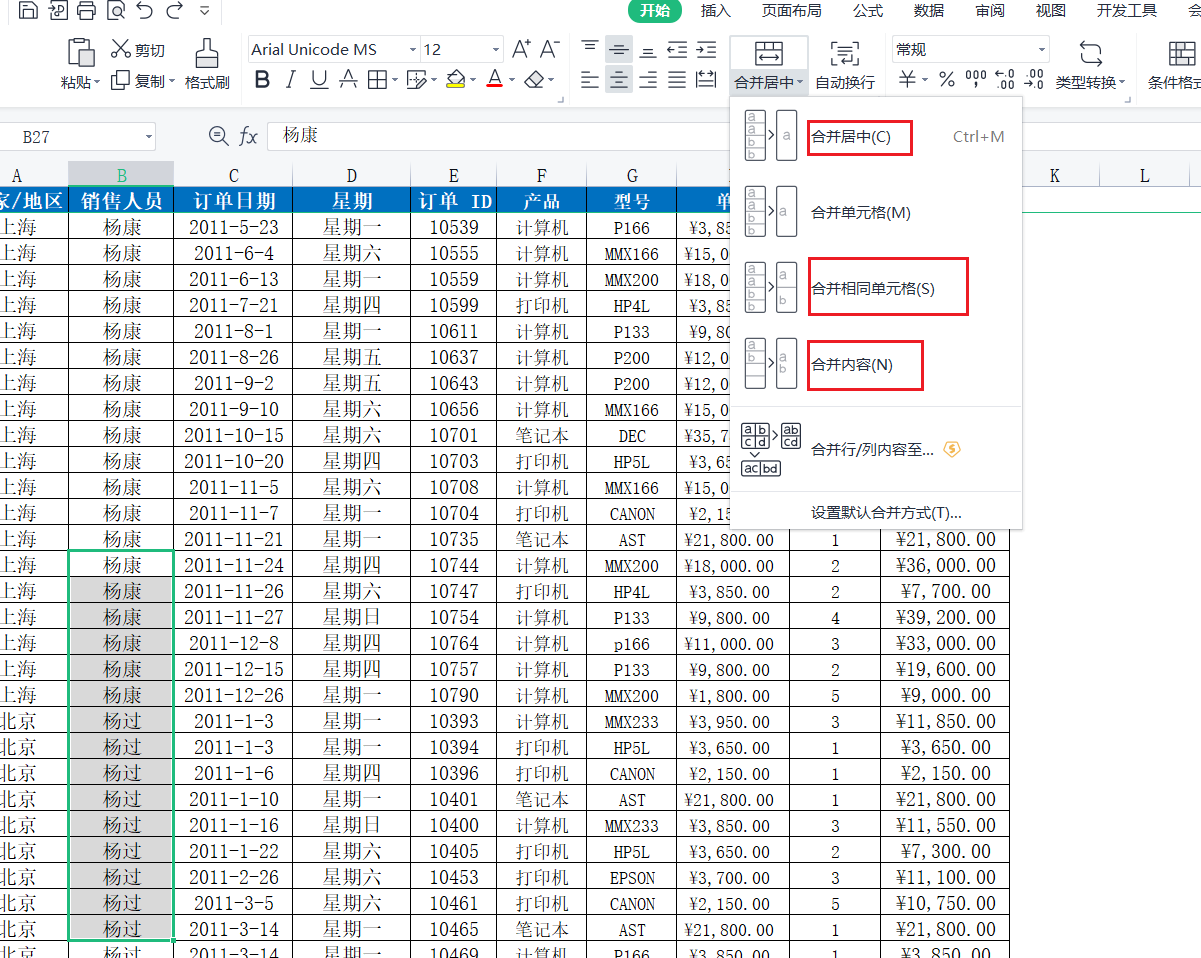The image size is (1201, 958).
Task: Click the Format Painter (格式刷) brush icon
Action: tap(207, 53)
